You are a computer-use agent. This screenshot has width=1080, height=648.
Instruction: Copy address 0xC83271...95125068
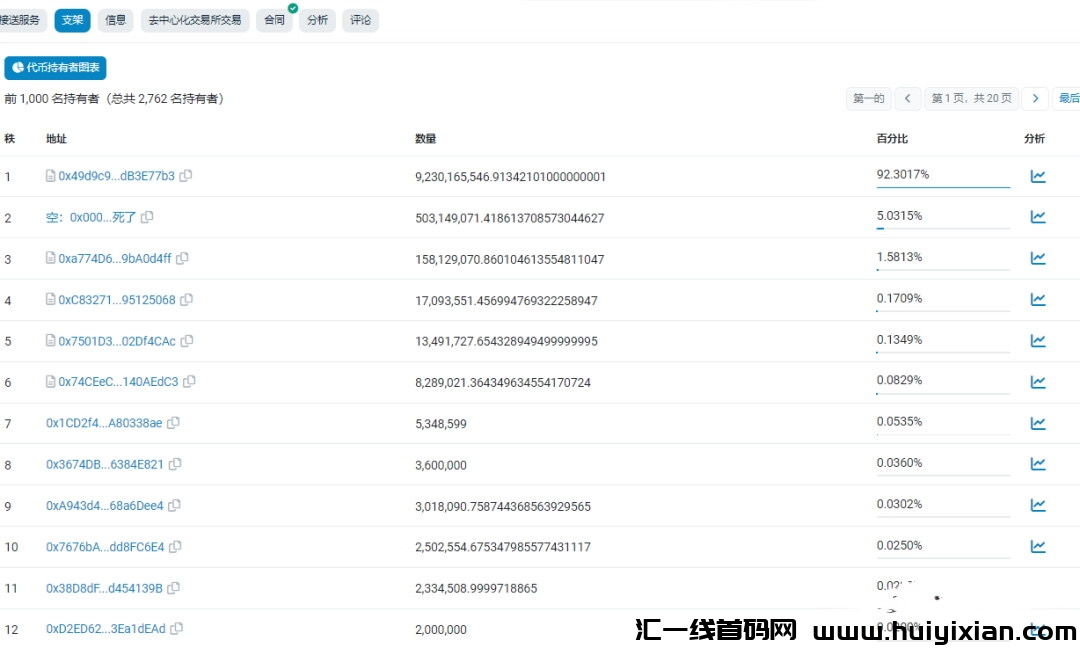[187, 300]
